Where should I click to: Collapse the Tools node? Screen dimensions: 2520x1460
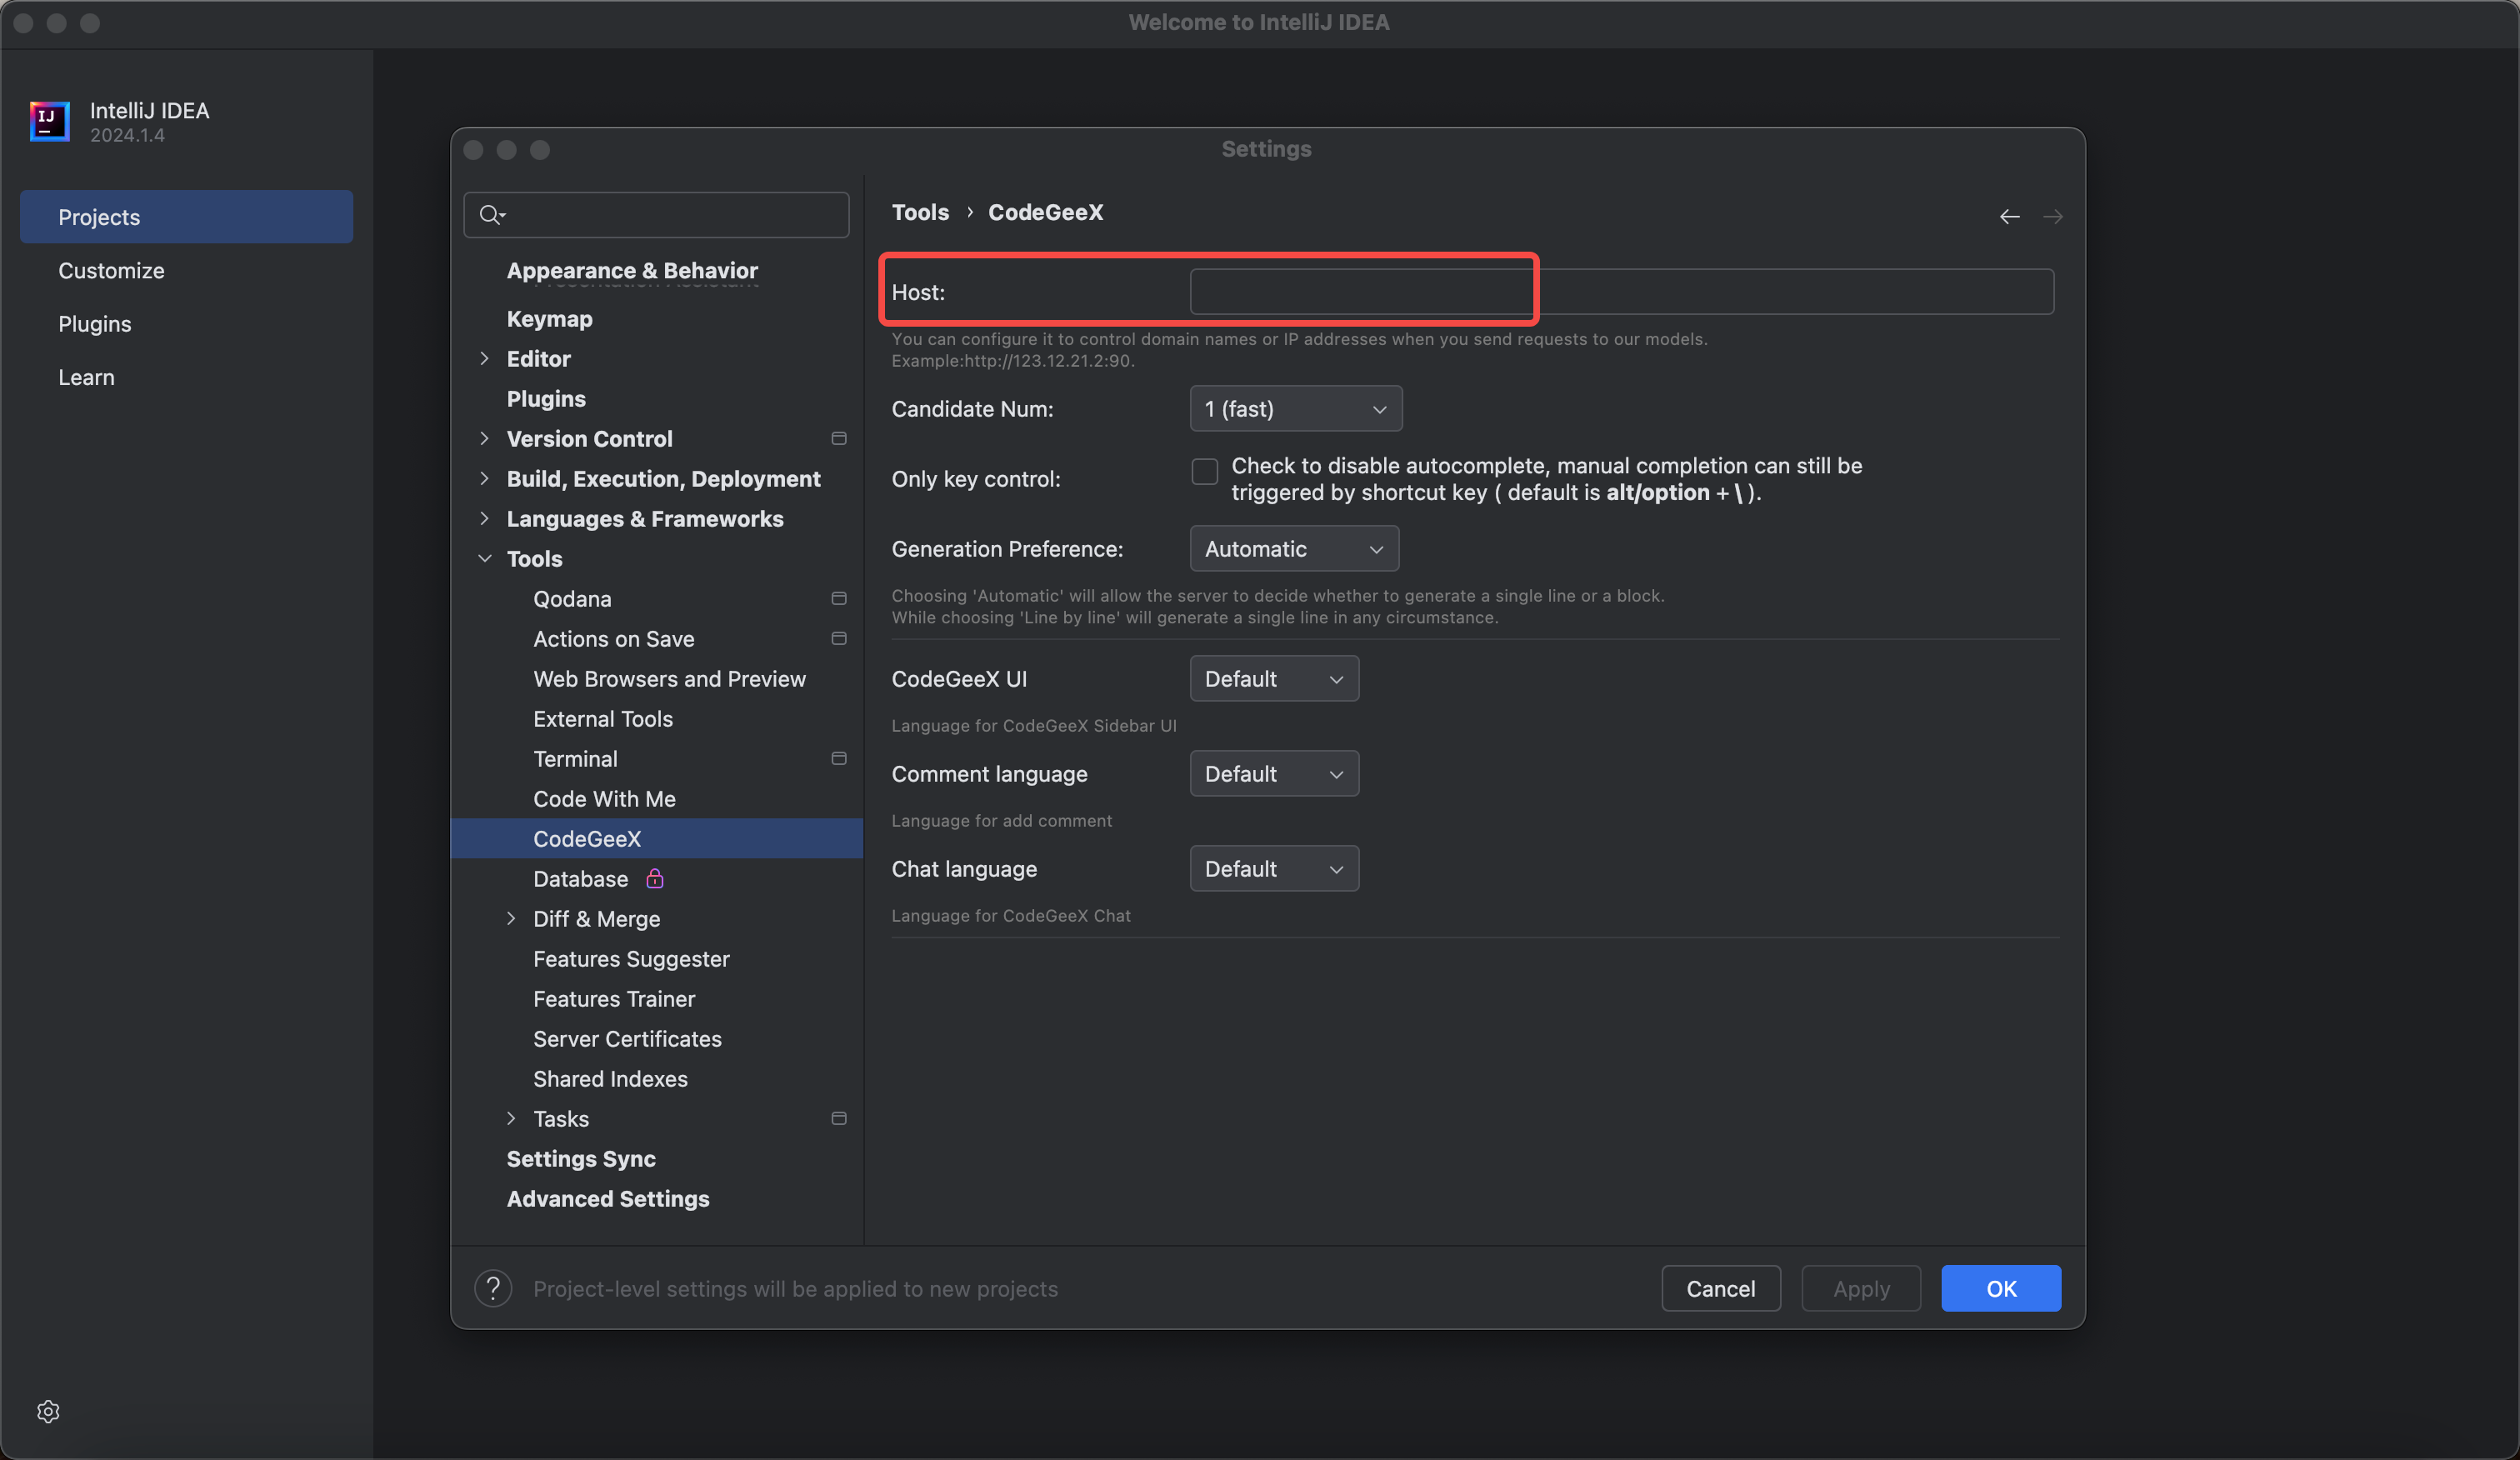pyautogui.click(x=485, y=558)
